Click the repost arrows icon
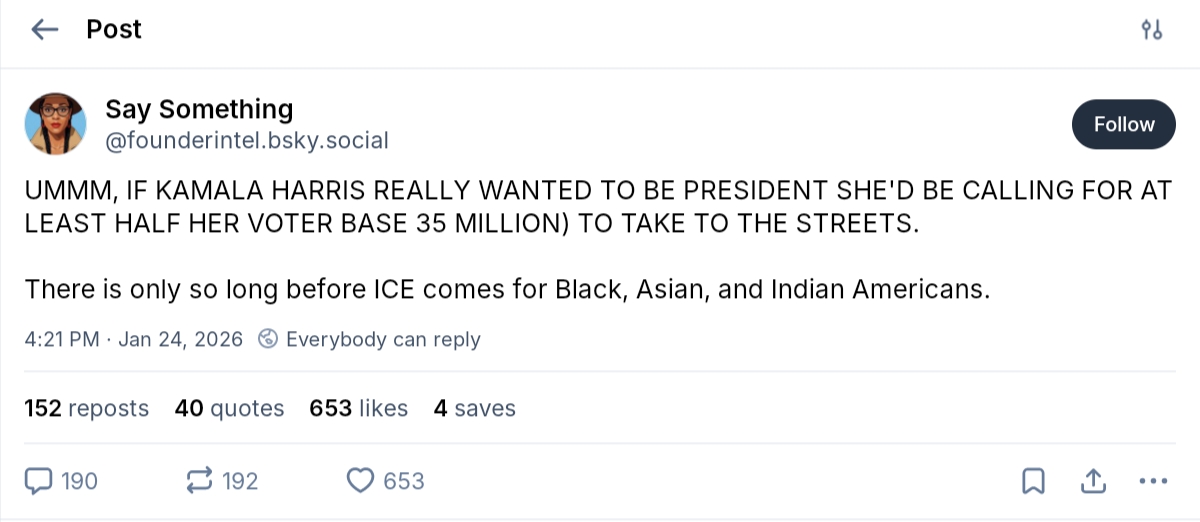The image size is (1200, 522). point(200,481)
